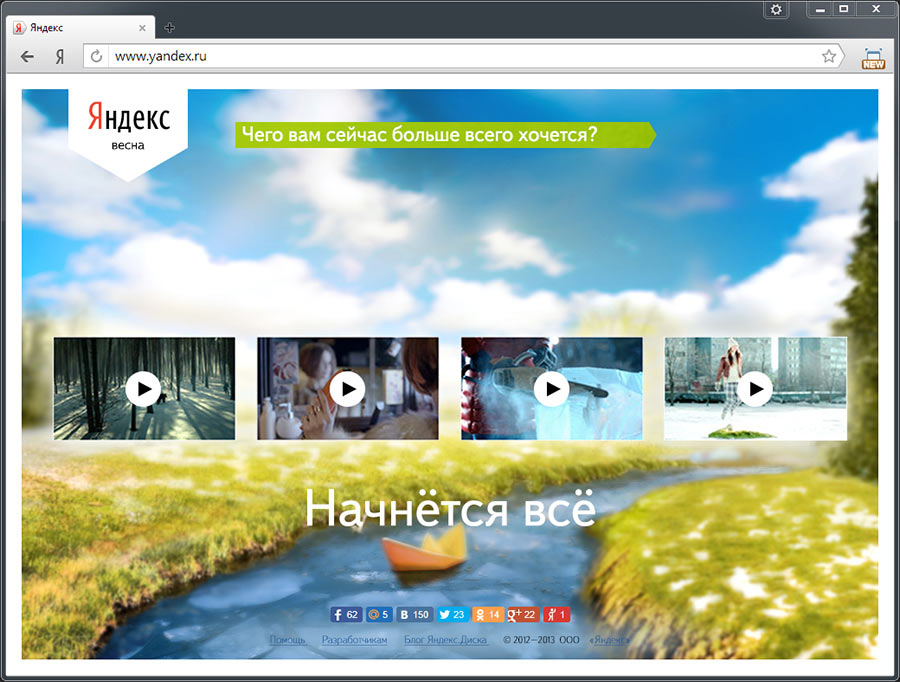Click the Google+ share button
This screenshot has height=682, width=900.
[523, 615]
